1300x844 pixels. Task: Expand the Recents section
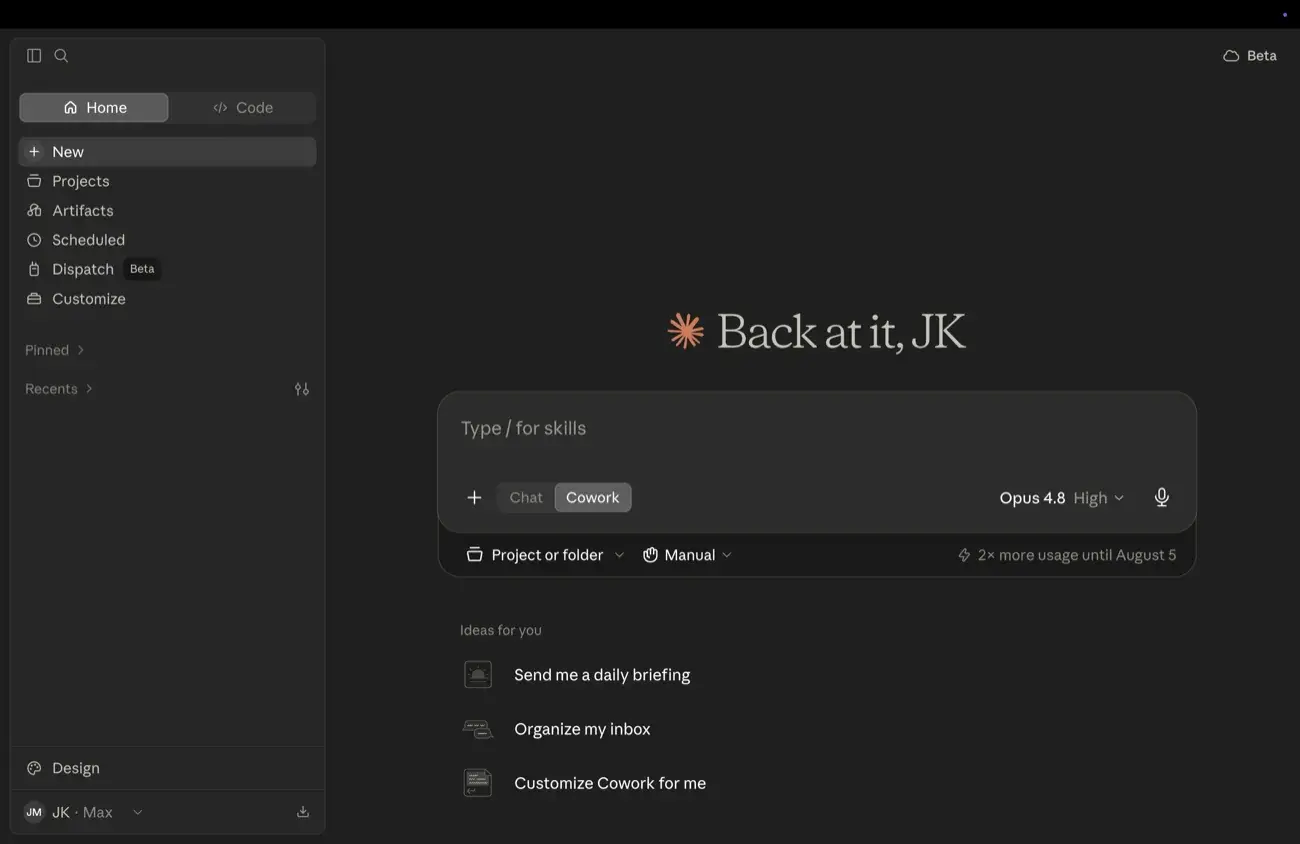pos(59,389)
